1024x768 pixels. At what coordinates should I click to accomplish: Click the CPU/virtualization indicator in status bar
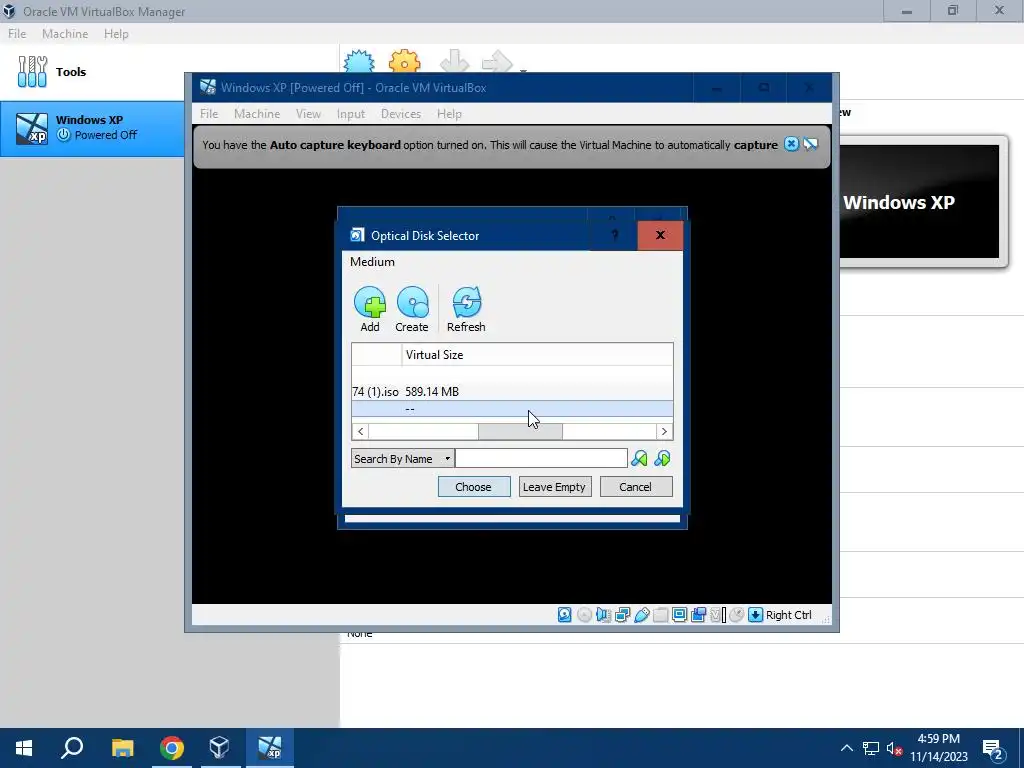click(x=717, y=615)
